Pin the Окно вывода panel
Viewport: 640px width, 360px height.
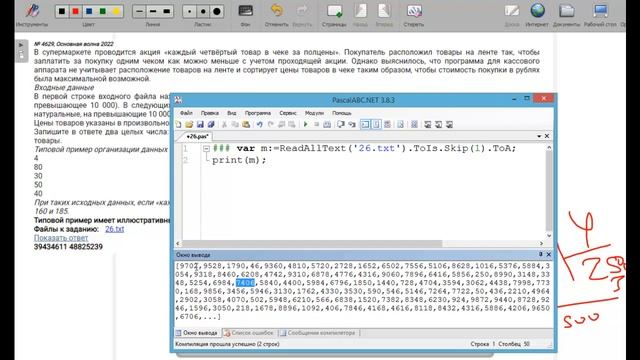540,254
